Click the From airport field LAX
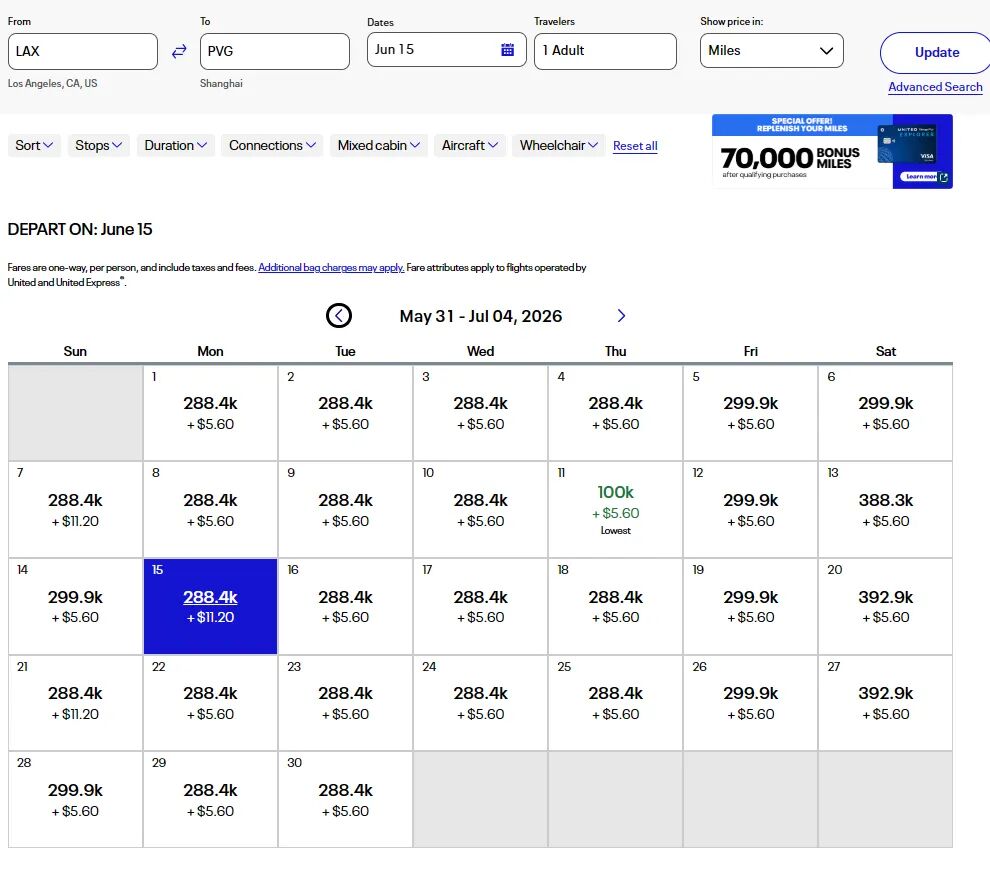This screenshot has width=990, height=869. (83, 51)
